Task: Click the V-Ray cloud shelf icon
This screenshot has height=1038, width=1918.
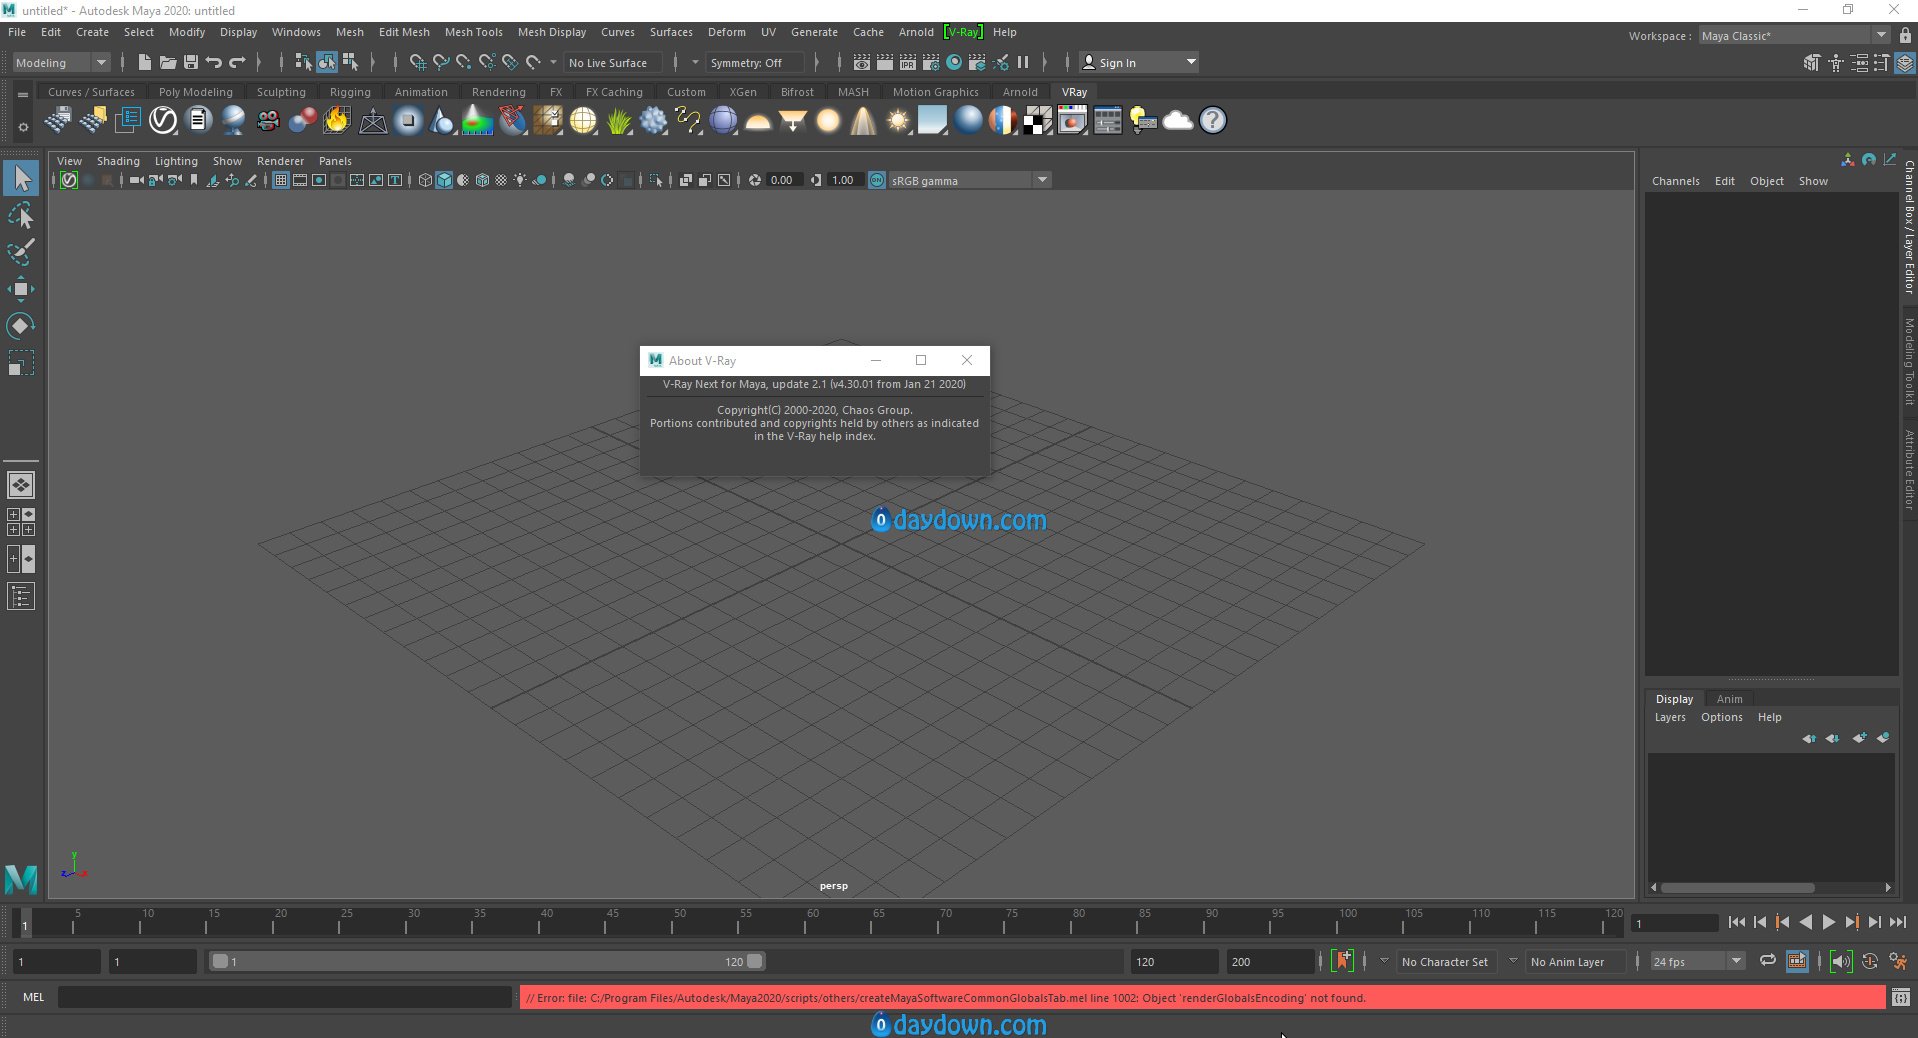Action: tap(1178, 121)
